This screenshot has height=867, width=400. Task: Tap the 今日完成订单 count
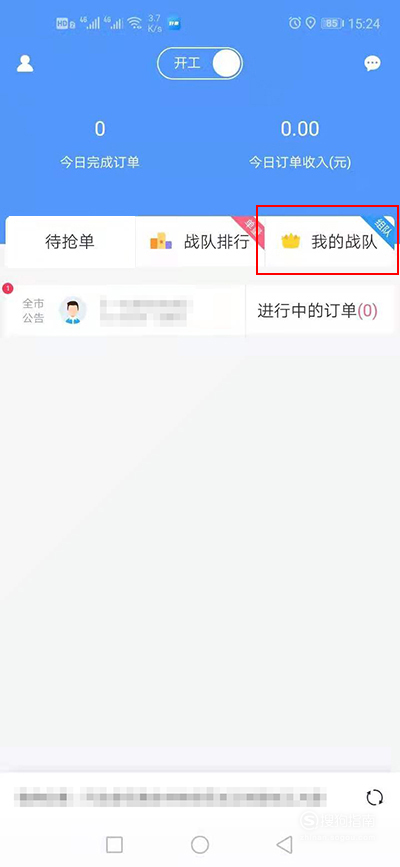click(x=100, y=129)
